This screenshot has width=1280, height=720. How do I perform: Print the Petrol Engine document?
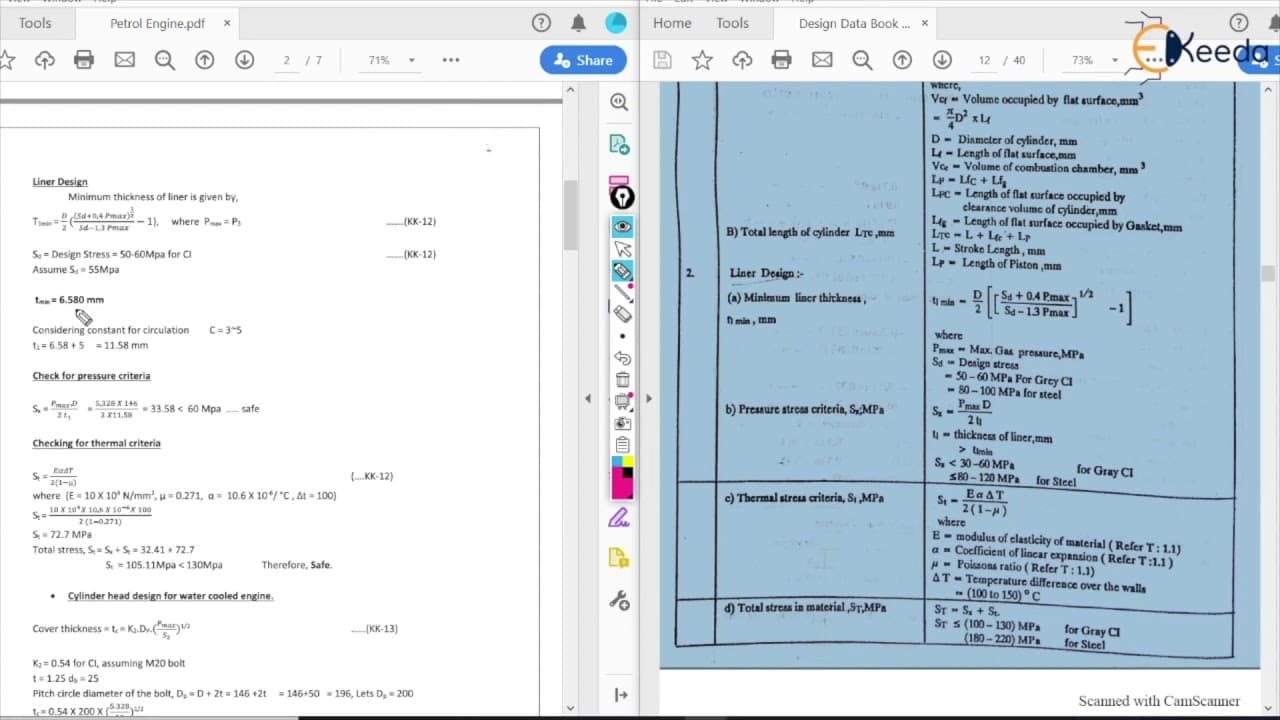[x=84, y=60]
